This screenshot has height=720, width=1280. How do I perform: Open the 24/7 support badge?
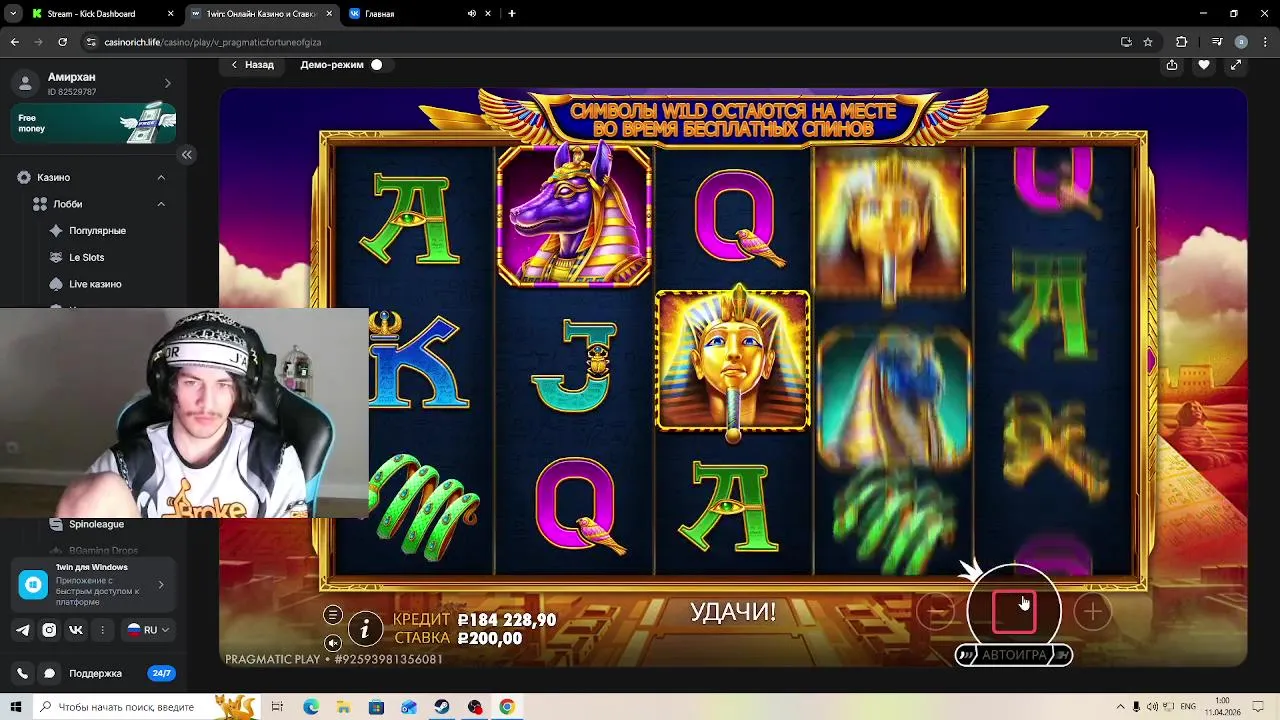(x=161, y=674)
